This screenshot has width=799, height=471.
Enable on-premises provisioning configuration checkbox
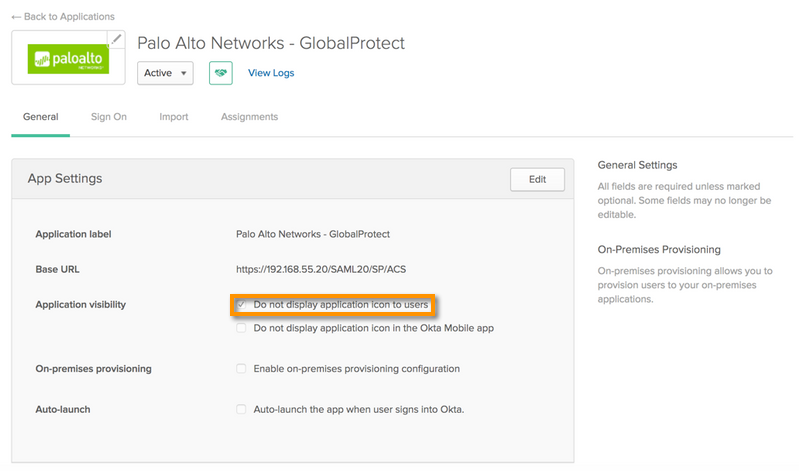coord(241,369)
